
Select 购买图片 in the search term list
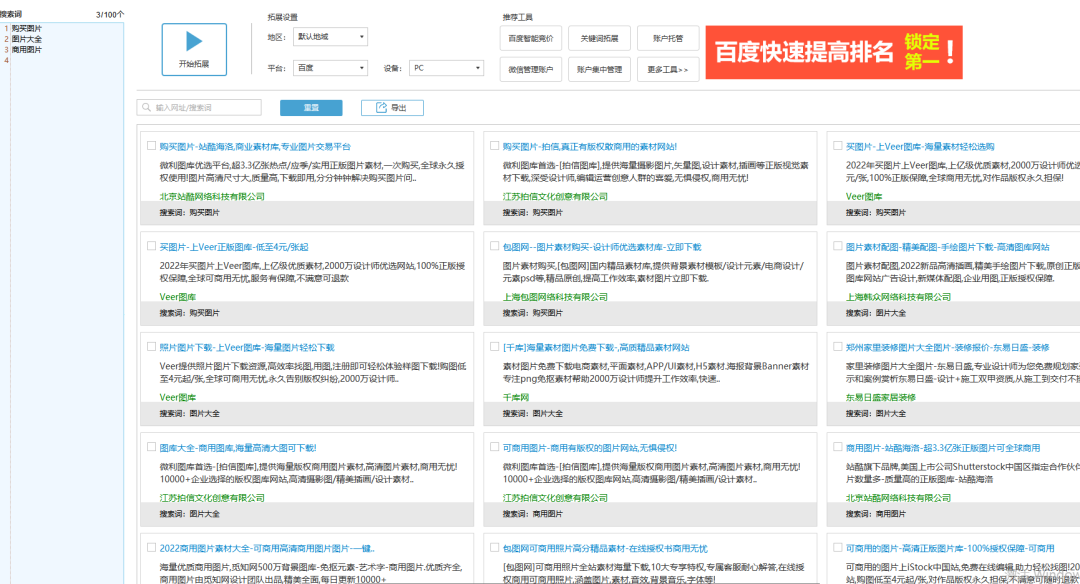pyautogui.click(x=27, y=28)
